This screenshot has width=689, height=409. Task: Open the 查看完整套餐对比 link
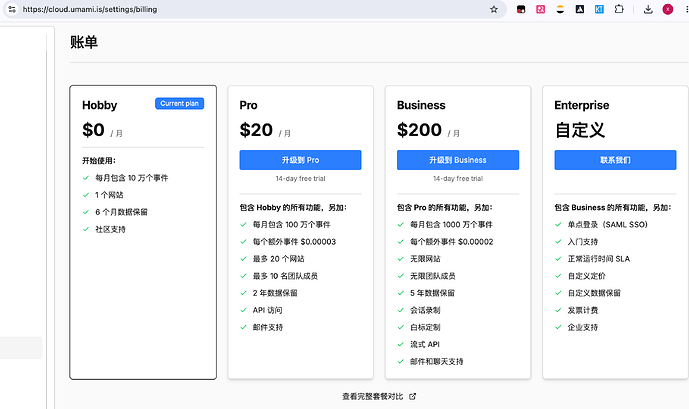point(372,396)
